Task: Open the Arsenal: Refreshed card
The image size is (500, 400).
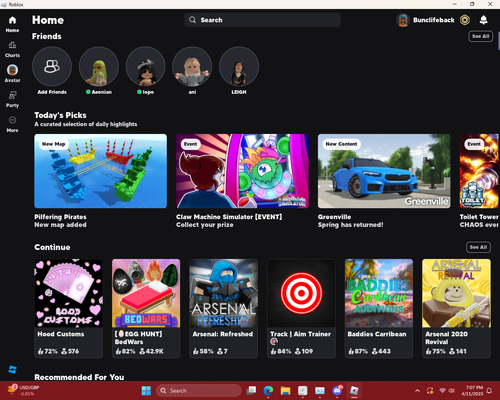Action: point(223,308)
